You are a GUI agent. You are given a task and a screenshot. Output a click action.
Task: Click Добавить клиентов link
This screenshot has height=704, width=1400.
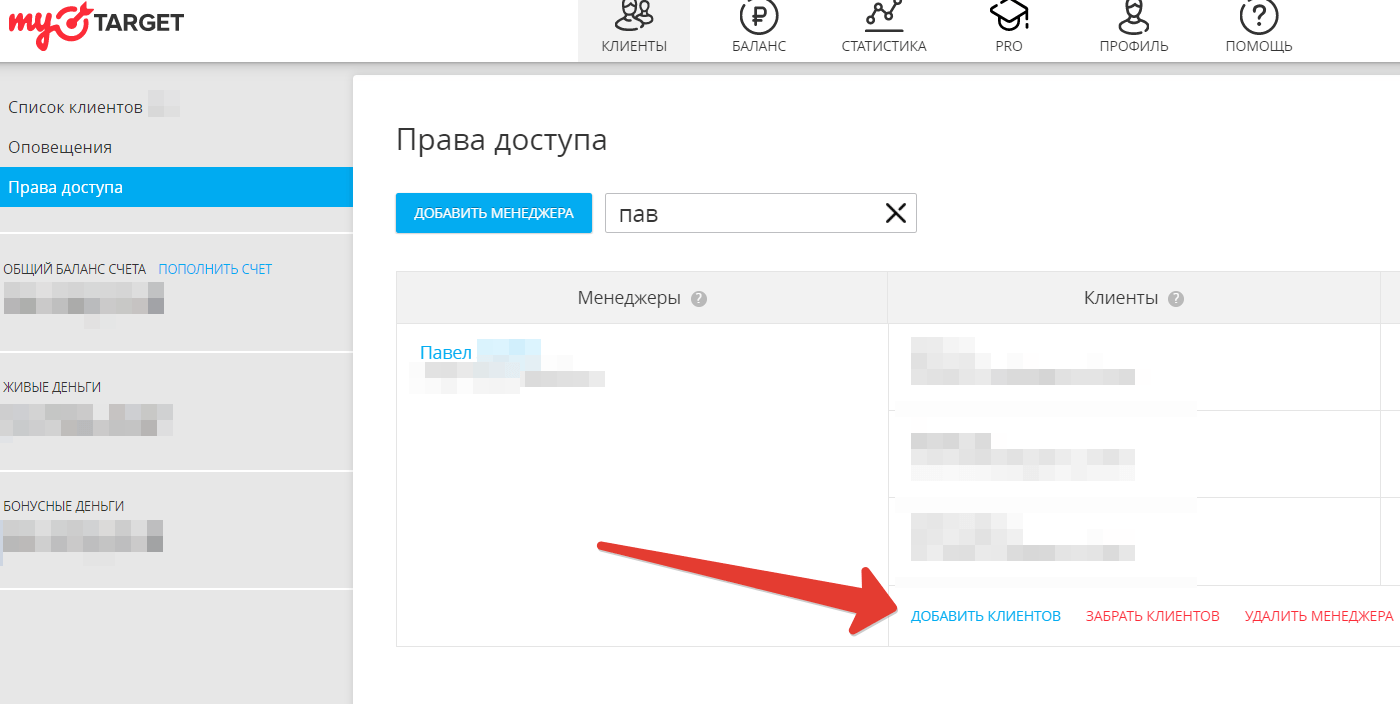pos(986,616)
